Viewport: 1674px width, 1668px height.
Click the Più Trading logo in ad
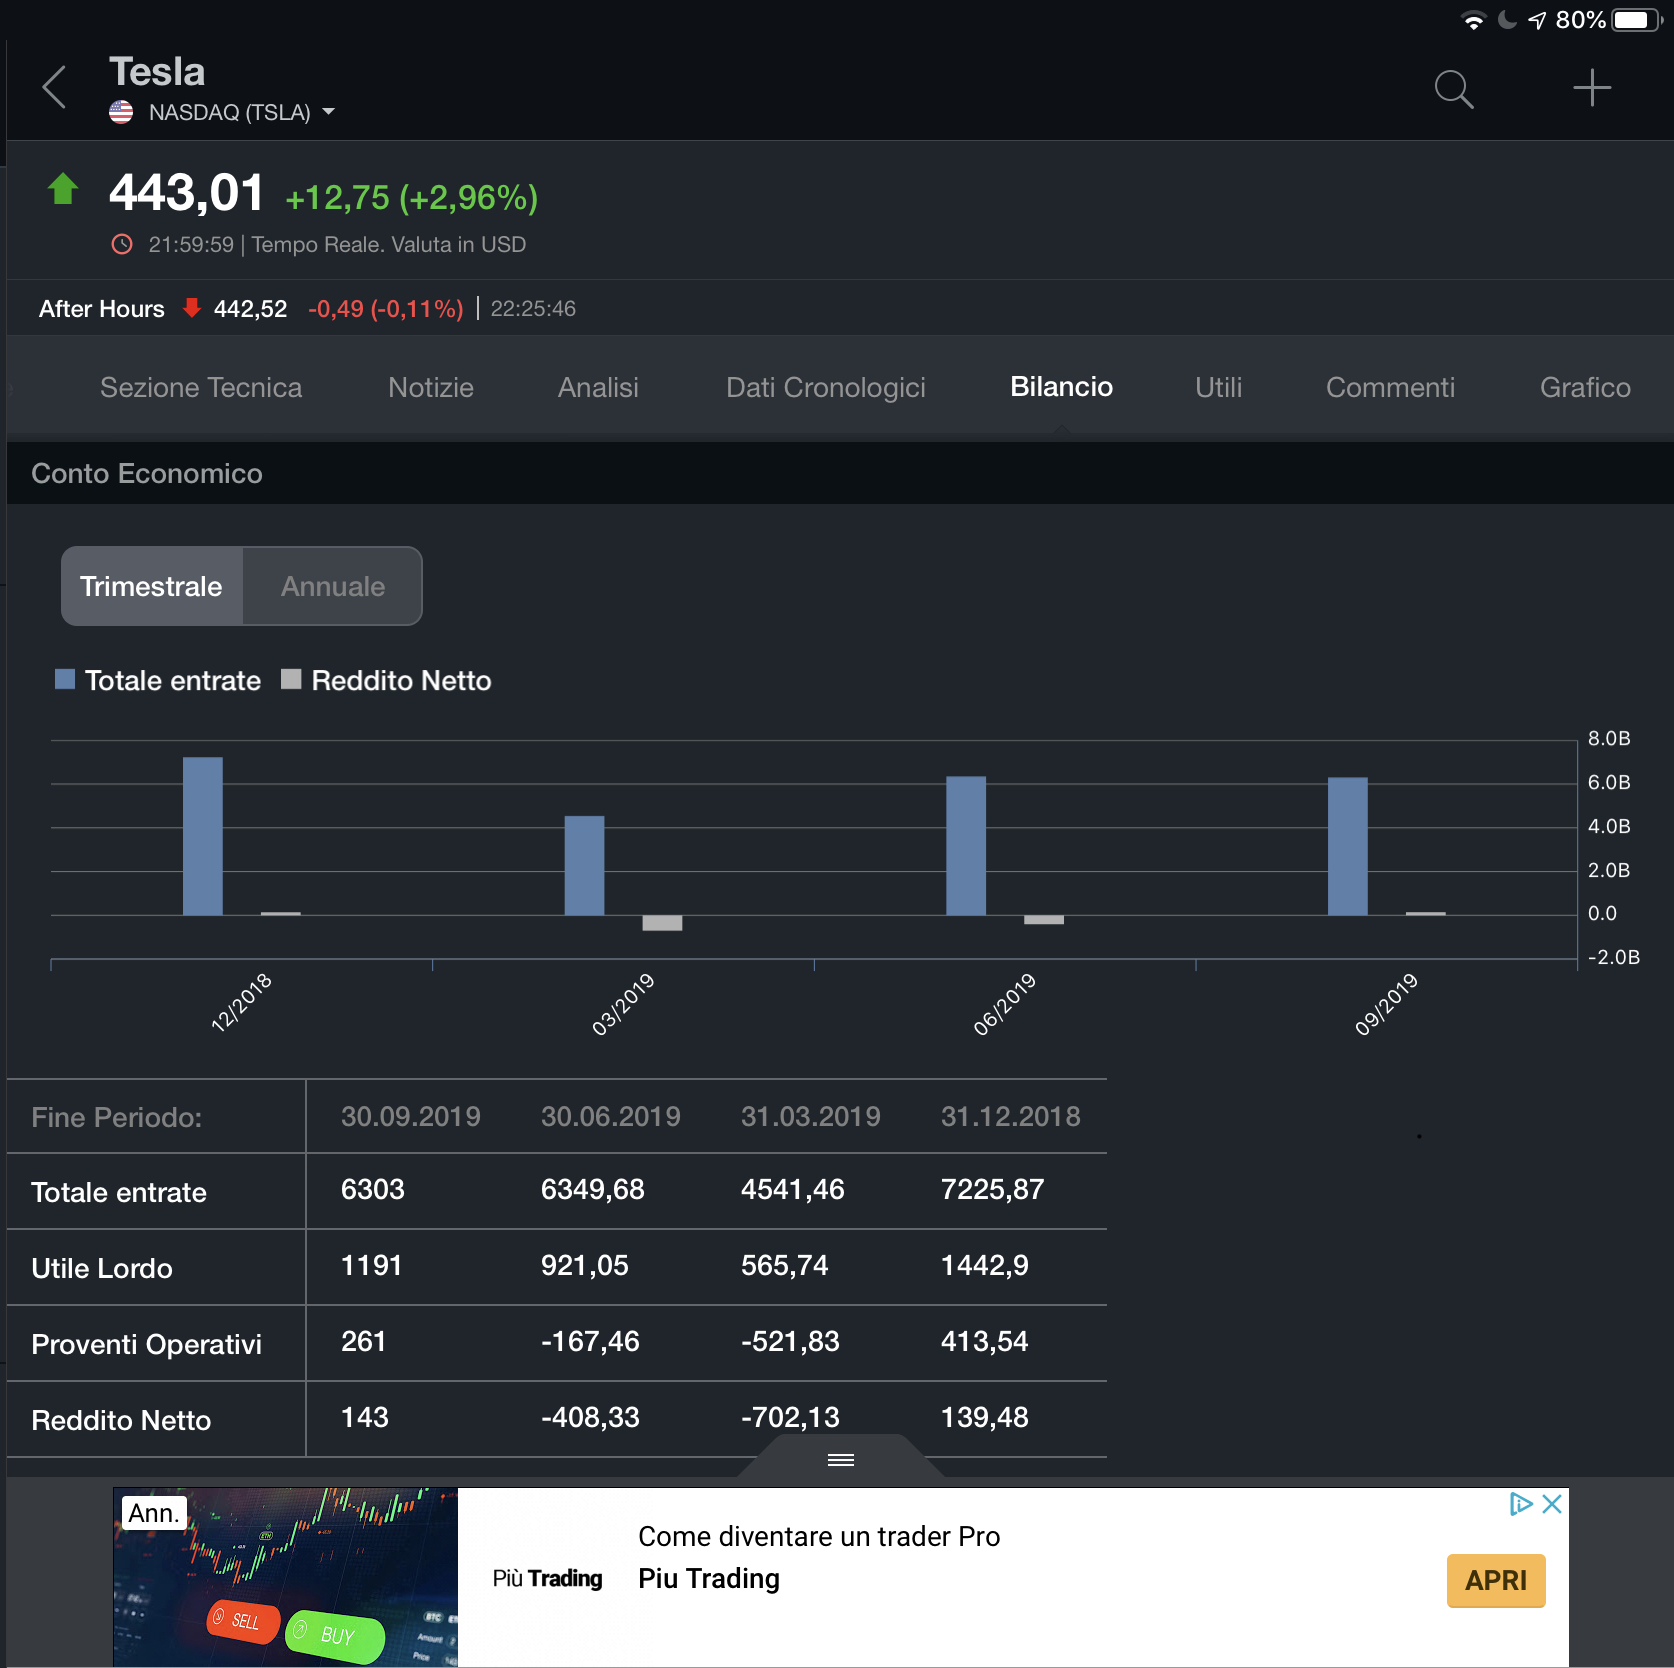coord(547,1578)
